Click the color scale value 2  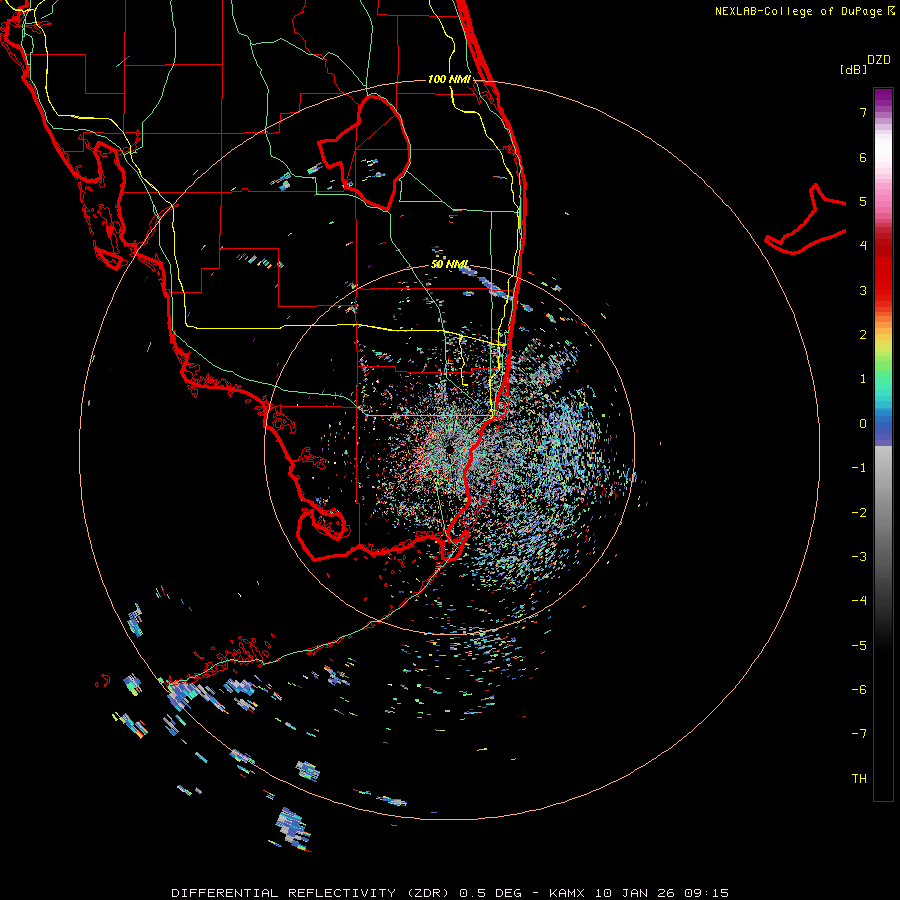coord(863,335)
